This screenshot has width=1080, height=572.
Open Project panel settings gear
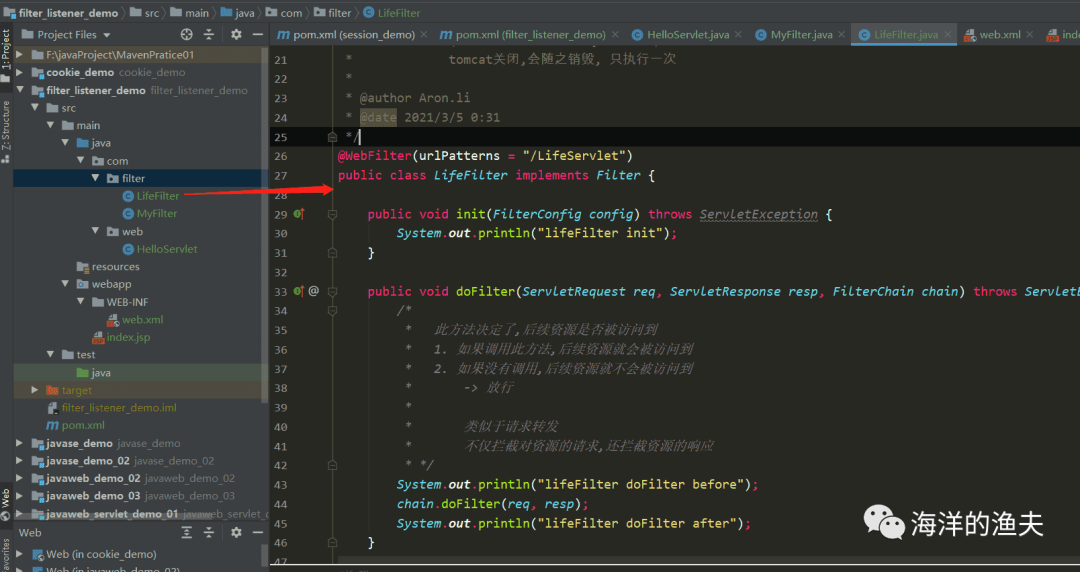coord(236,34)
